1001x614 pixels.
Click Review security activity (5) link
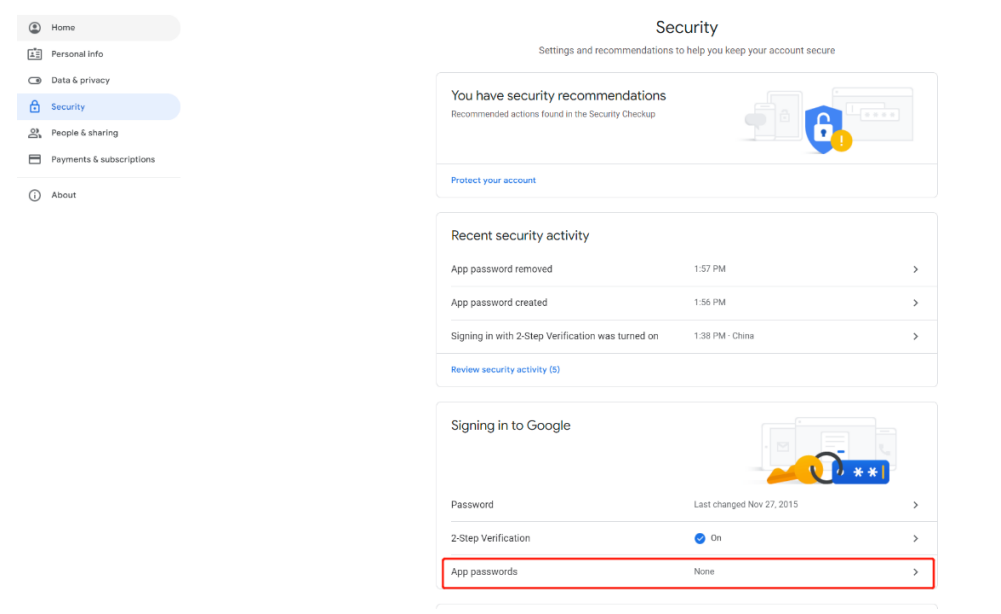(x=505, y=370)
